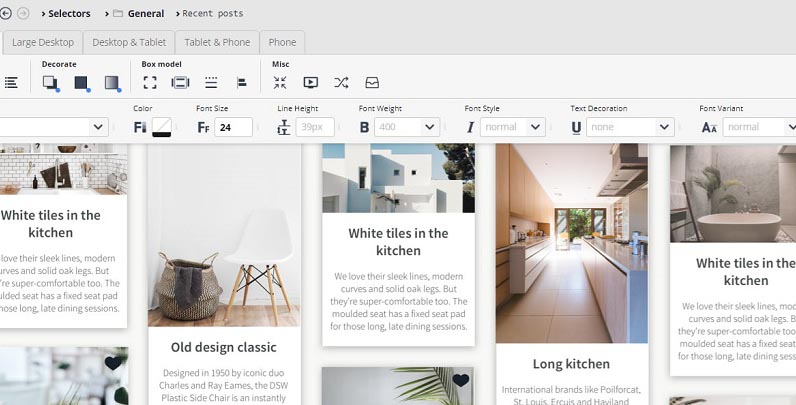
Task: Go to Selectors in the breadcrumb
Action: 69,14
